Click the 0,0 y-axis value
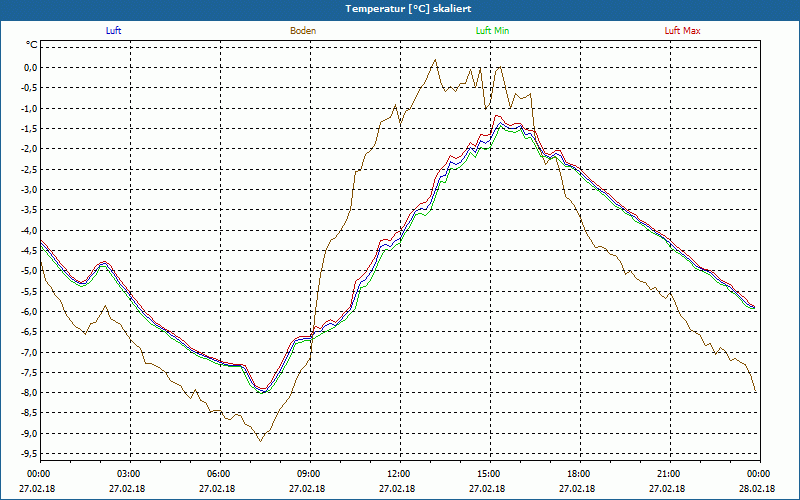 point(31,67)
